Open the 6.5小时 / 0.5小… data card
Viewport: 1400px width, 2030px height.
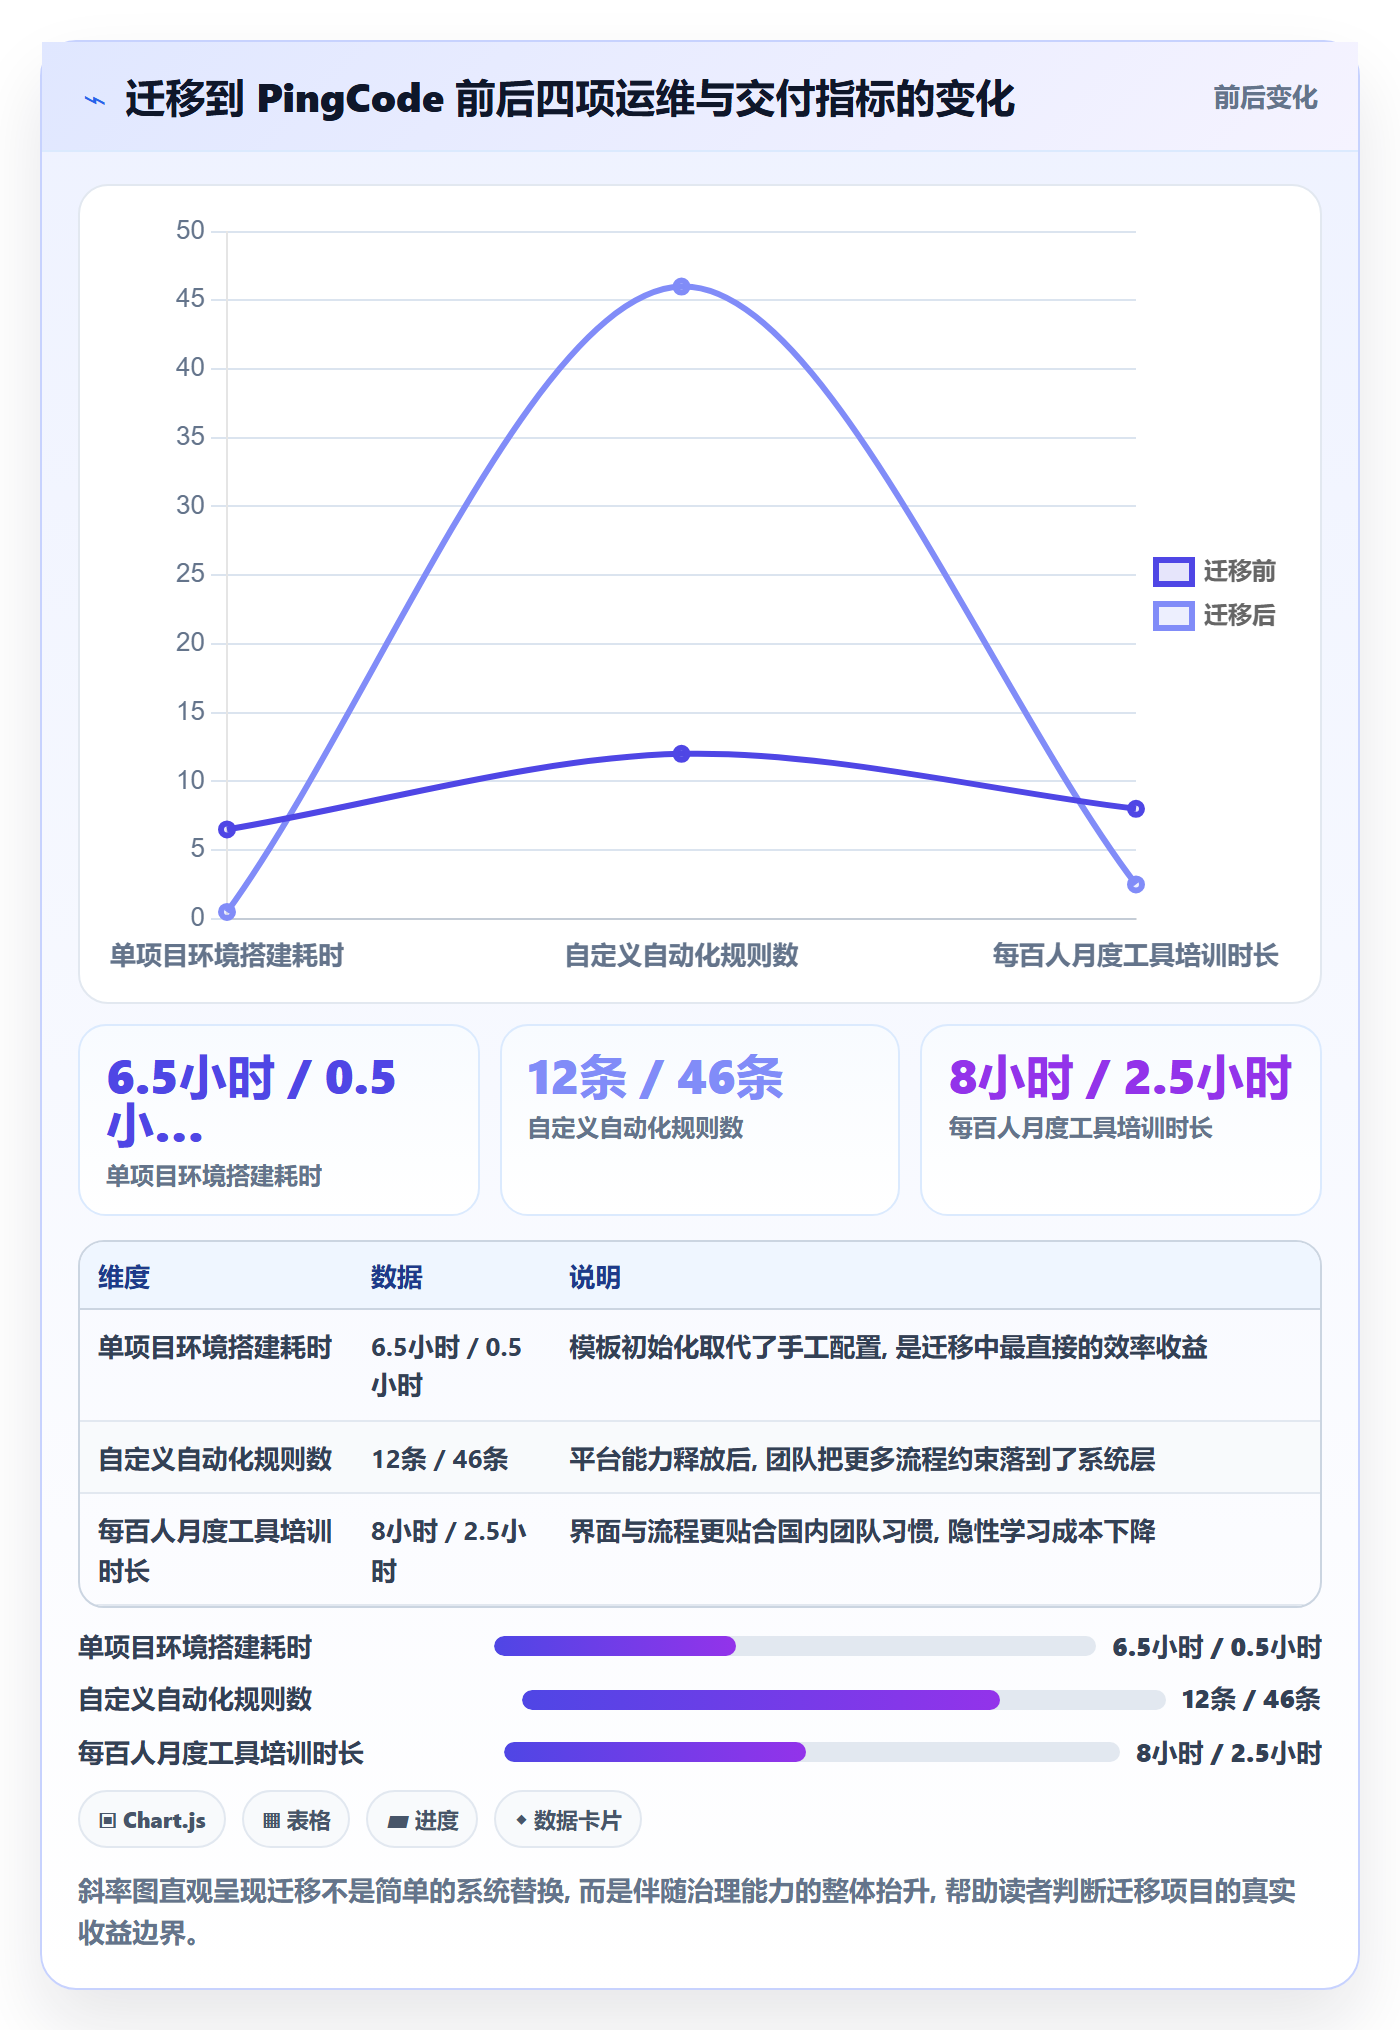(279, 1120)
